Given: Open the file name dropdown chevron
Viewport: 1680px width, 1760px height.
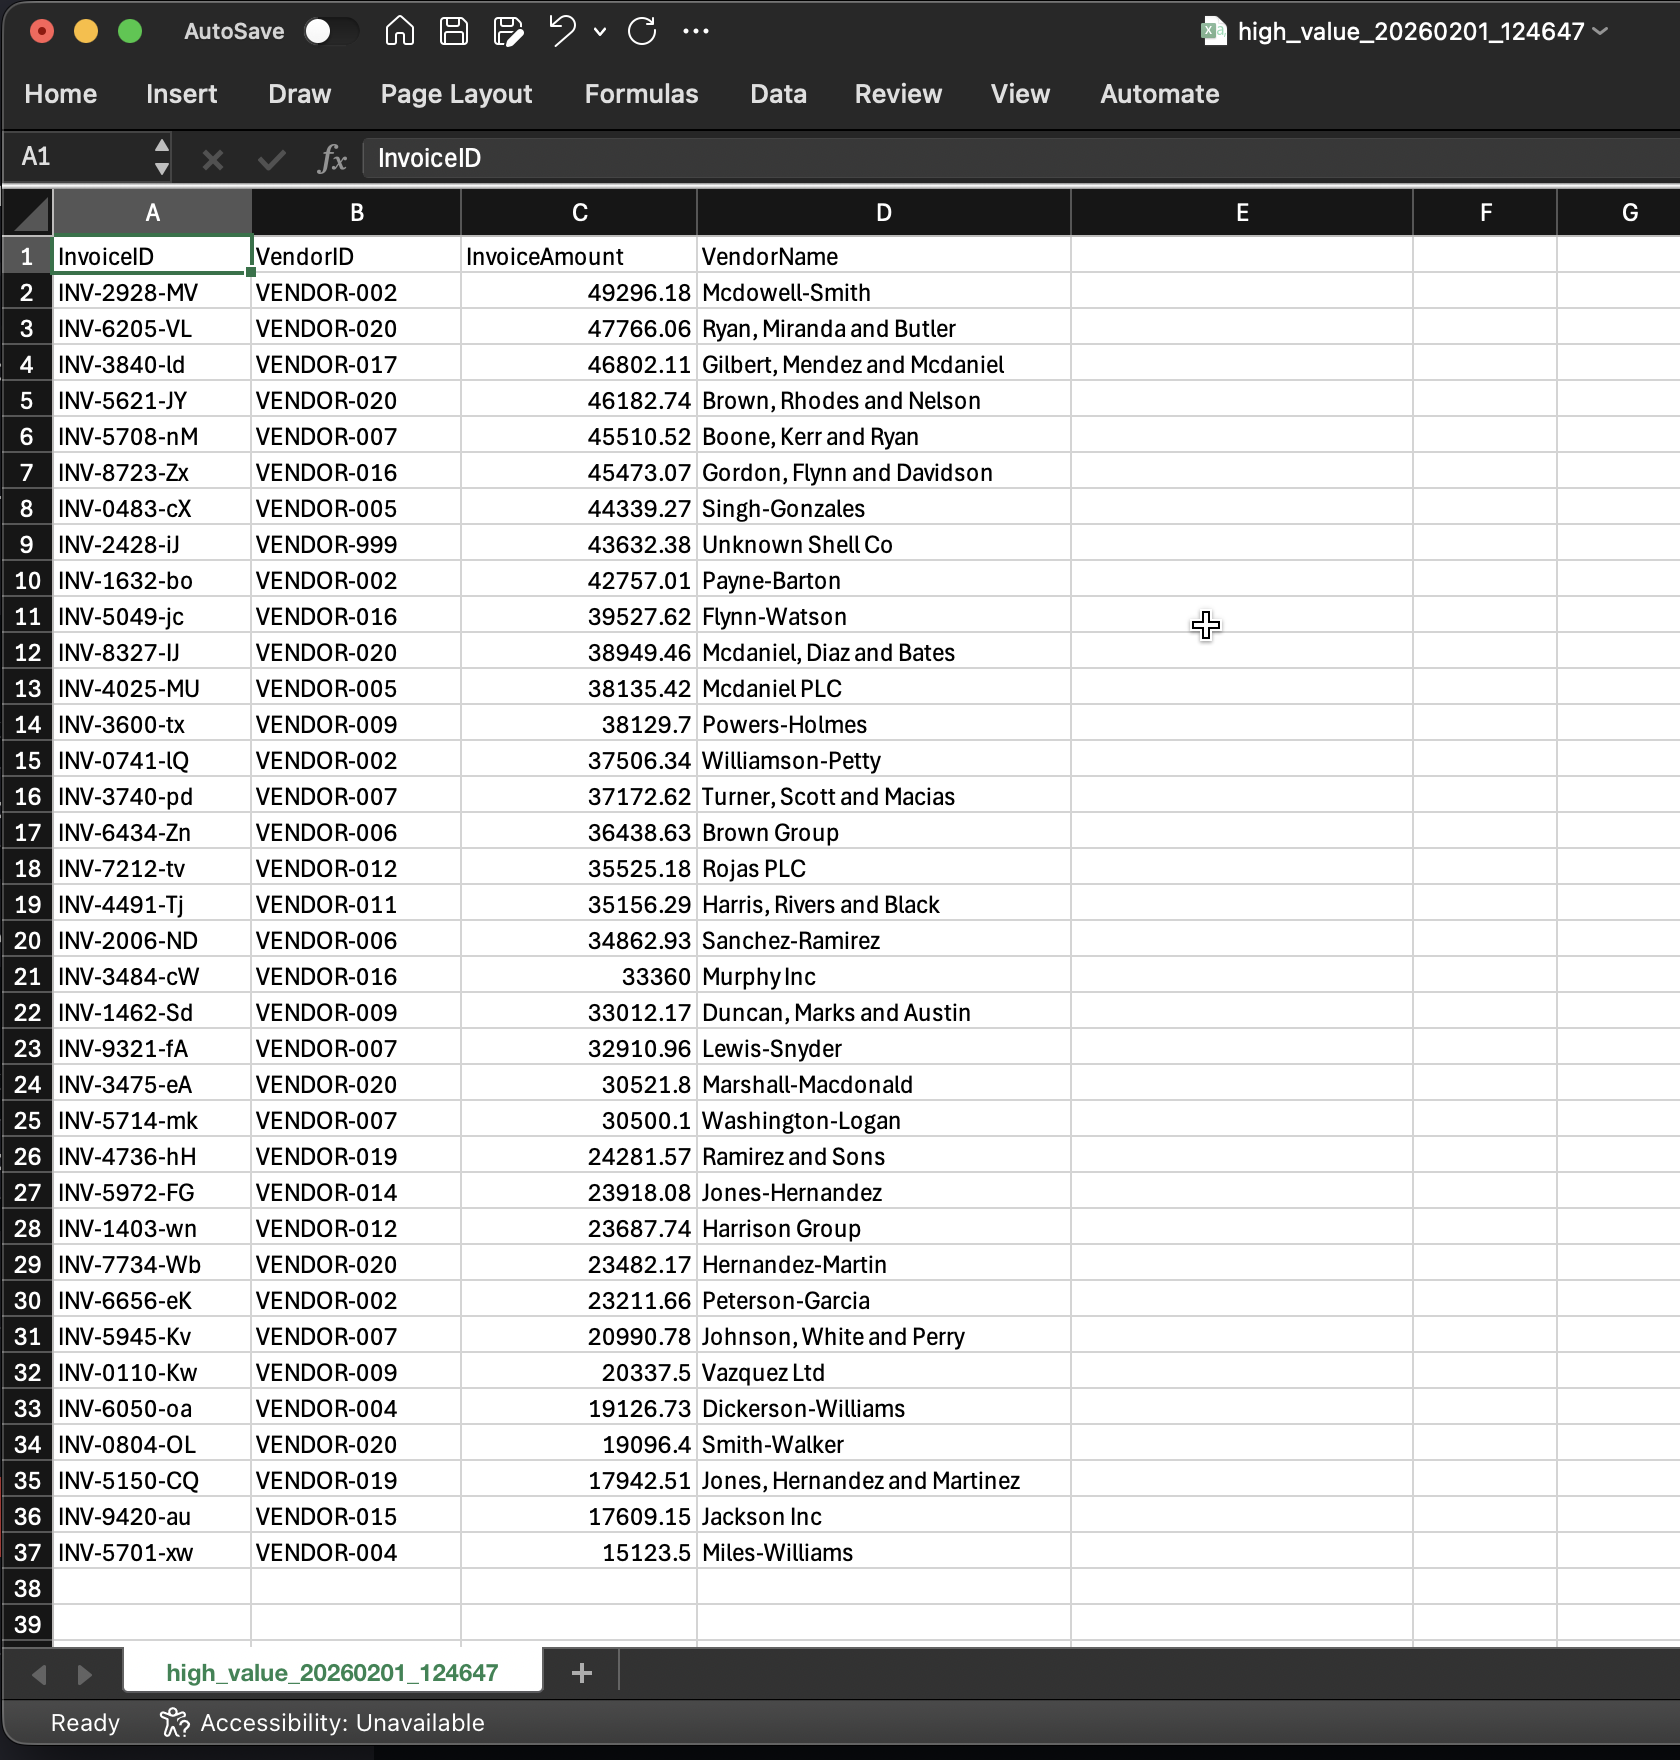Looking at the screenshot, I should [1601, 32].
